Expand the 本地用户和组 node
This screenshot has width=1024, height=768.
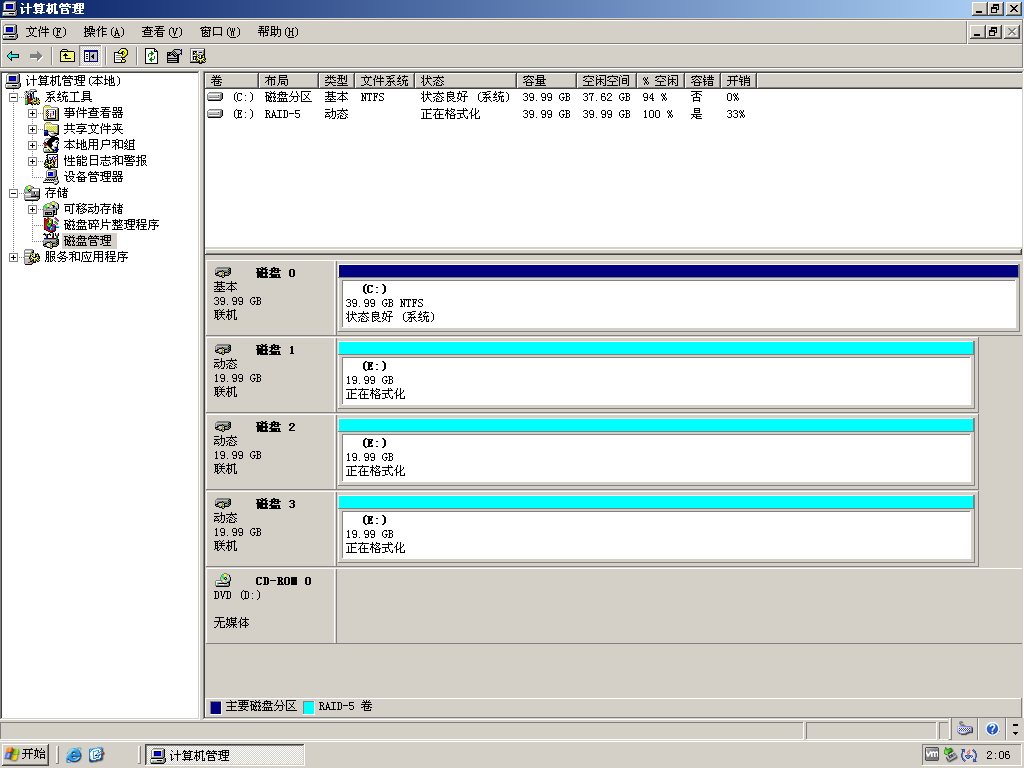pos(32,145)
